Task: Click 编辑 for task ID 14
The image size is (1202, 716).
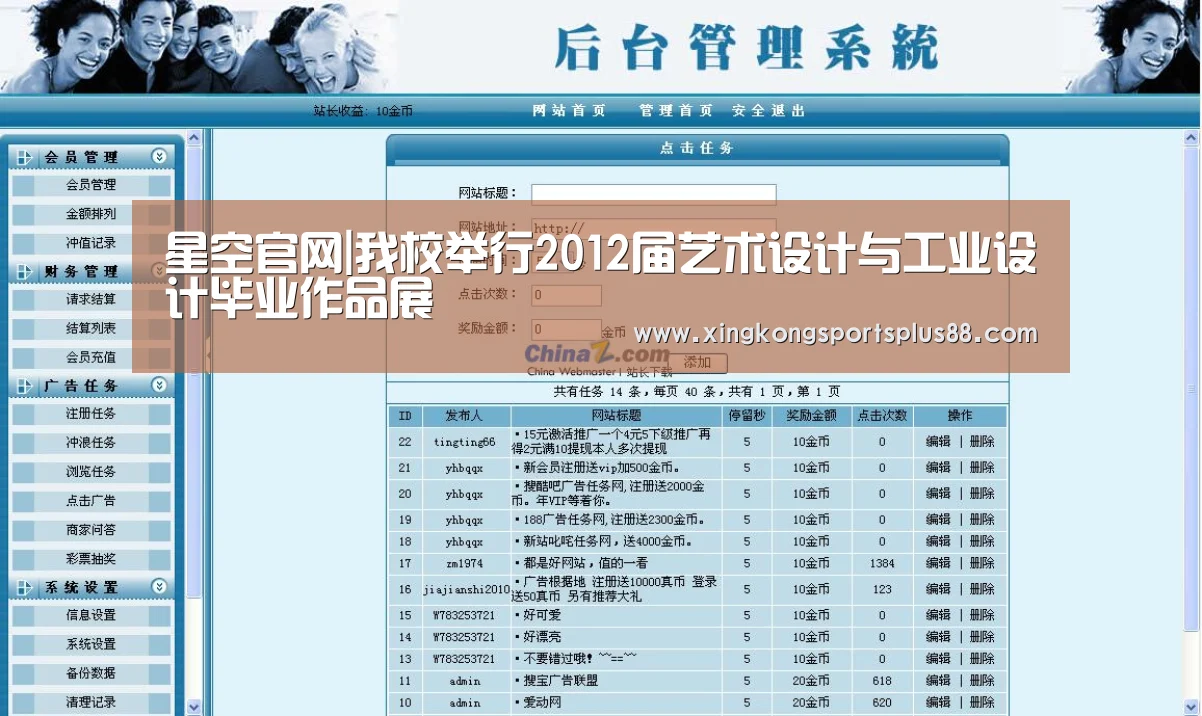Action: [x=938, y=637]
